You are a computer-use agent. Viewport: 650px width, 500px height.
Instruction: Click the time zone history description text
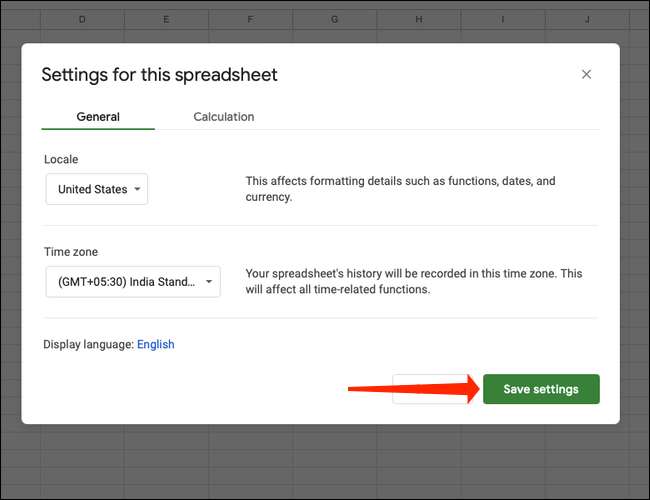pyautogui.click(x=413, y=281)
